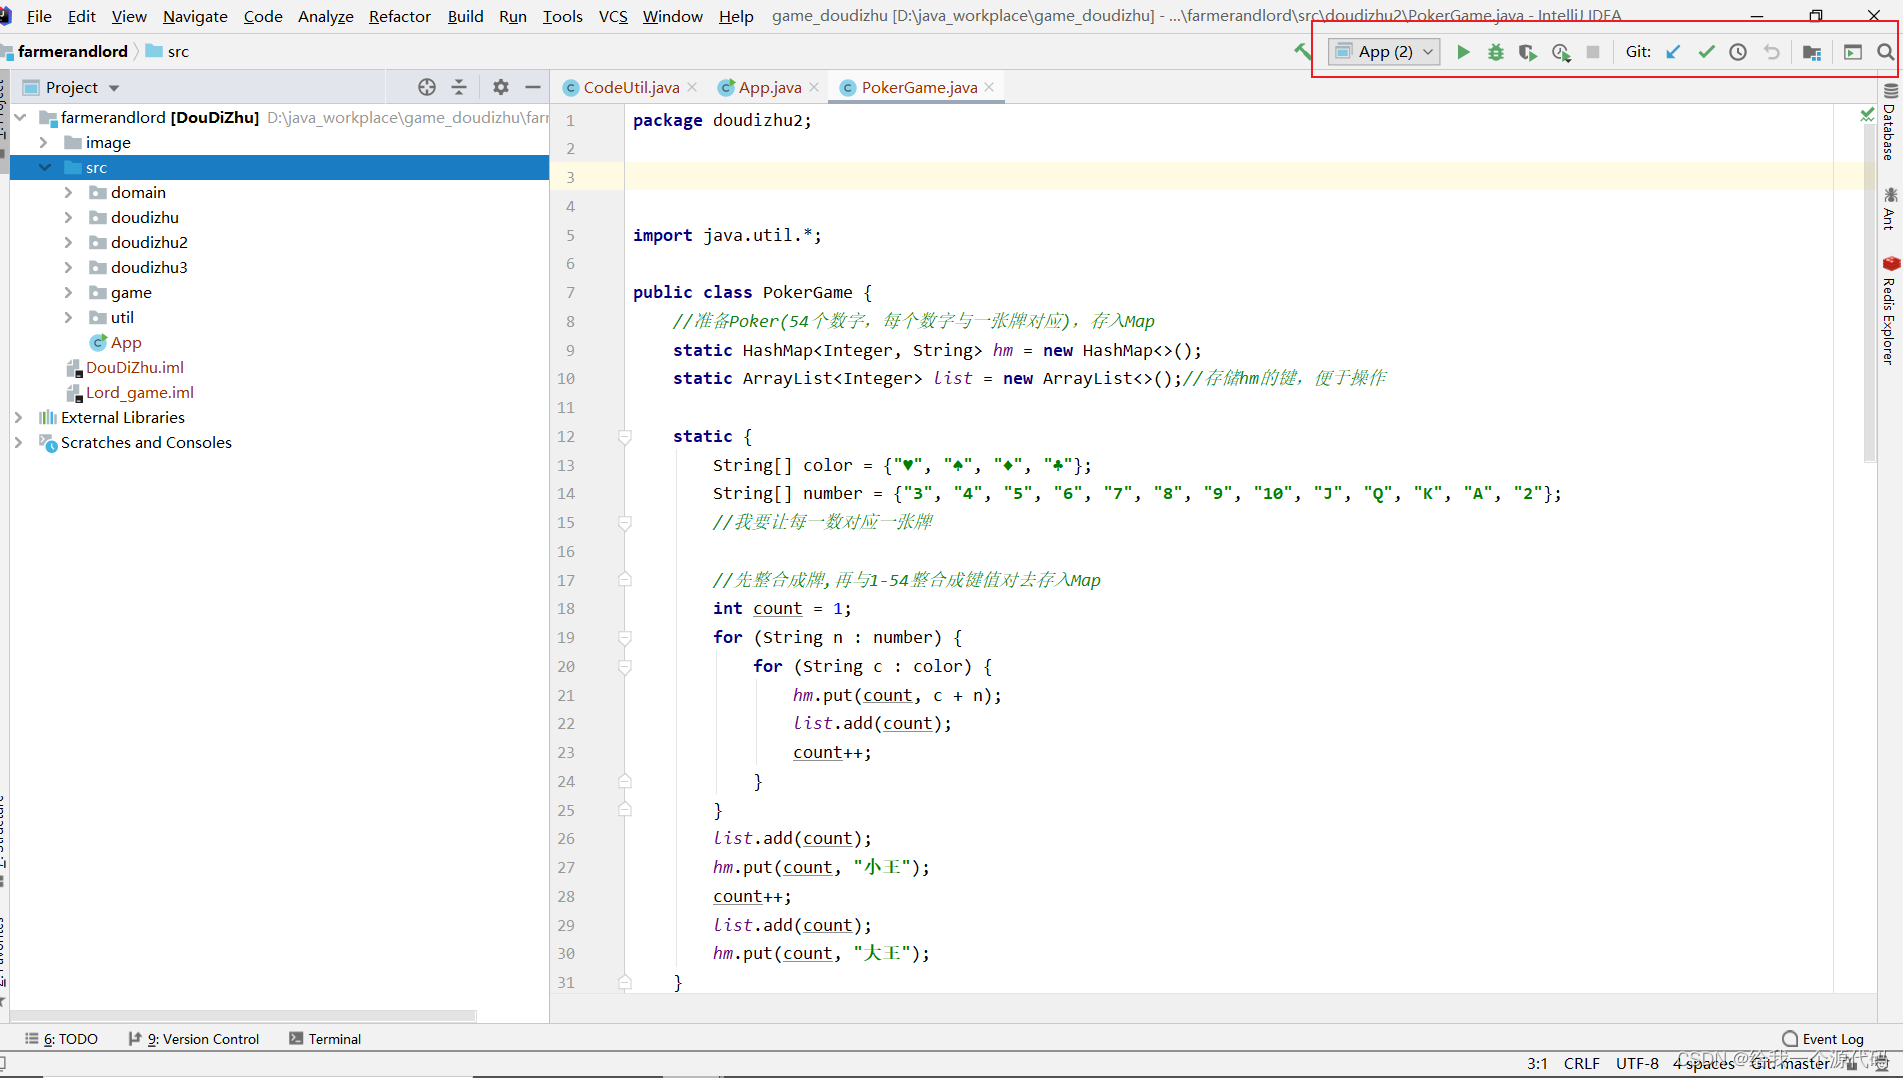
Task: Expand the game package
Action: tap(68, 292)
